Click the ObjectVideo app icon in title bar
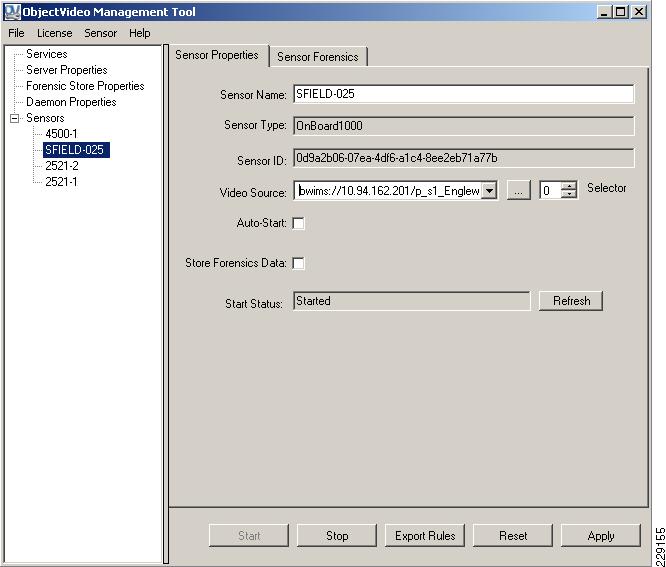The image size is (666, 567). point(12,11)
